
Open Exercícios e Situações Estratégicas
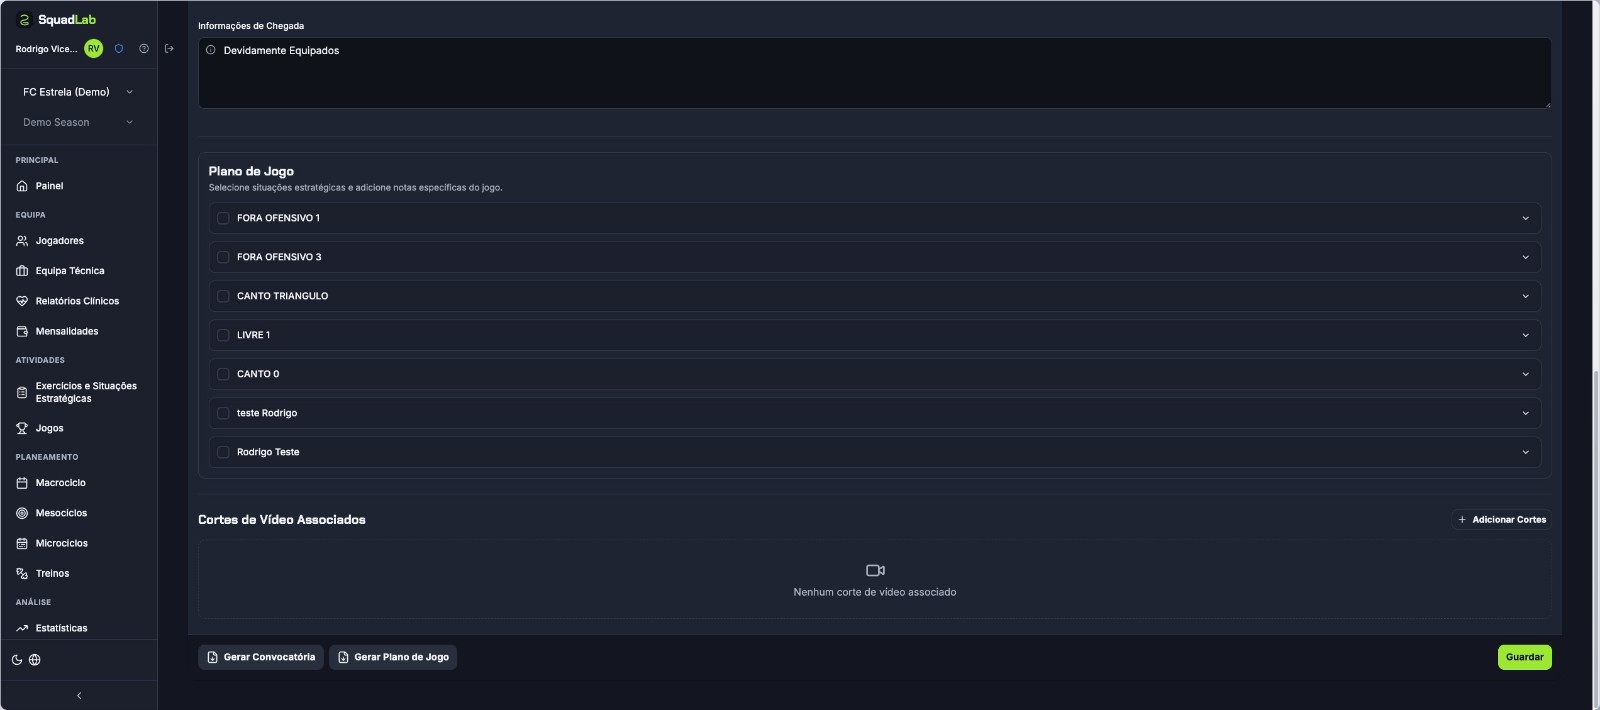pyautogui.click(x=78, y=392)
